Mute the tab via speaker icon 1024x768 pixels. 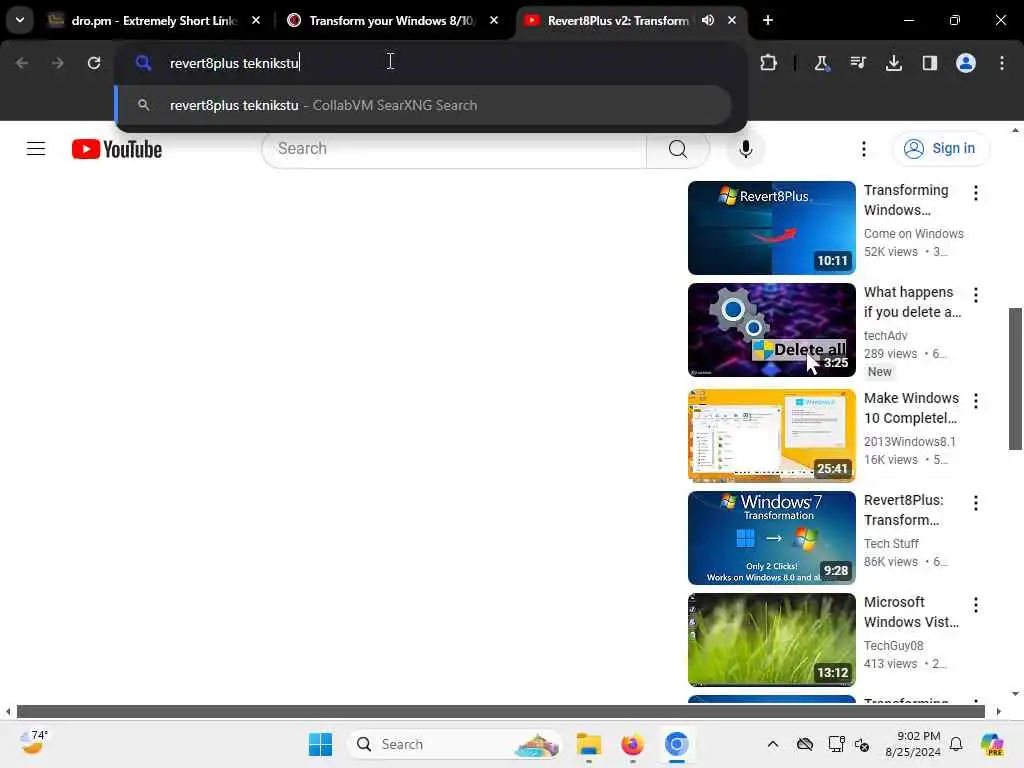(x=708, y=20)
